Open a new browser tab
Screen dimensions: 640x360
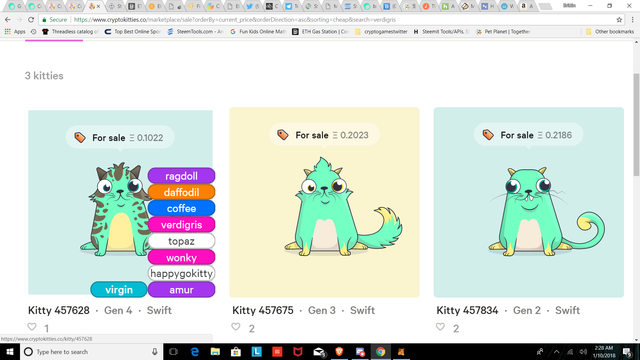(545, 7)
